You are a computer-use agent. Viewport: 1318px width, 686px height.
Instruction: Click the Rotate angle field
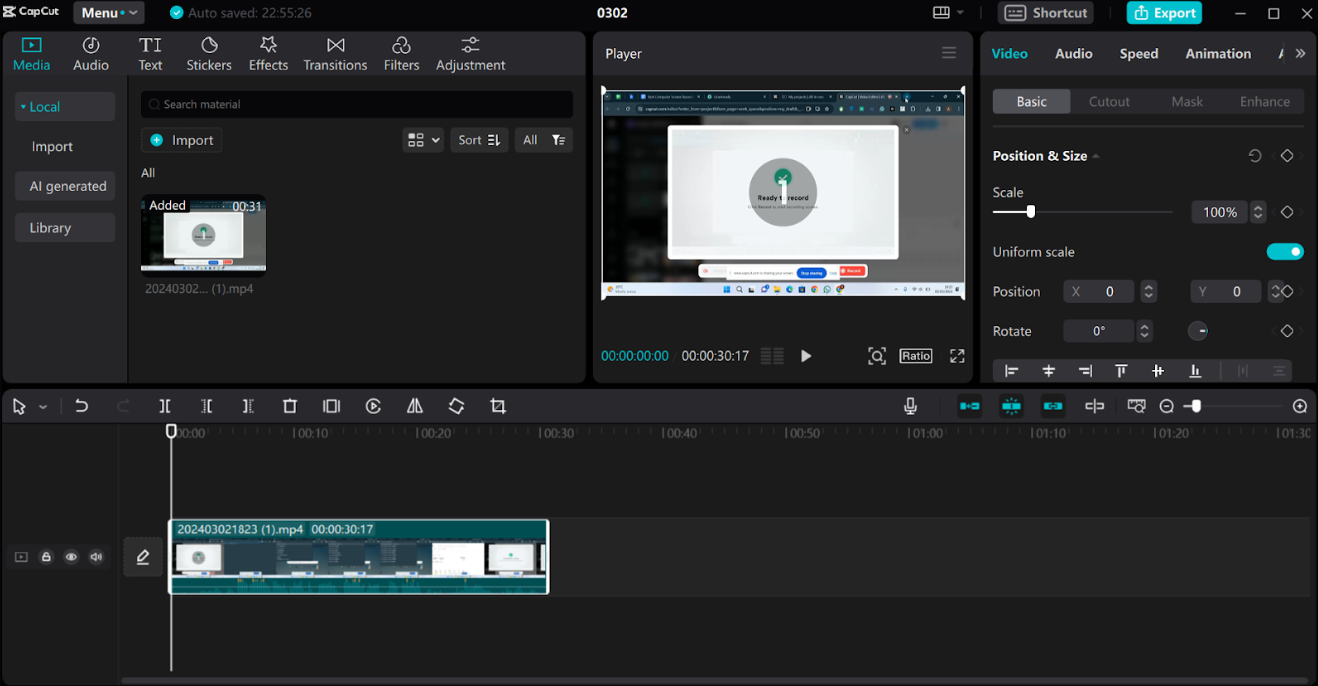[1099, 331]
